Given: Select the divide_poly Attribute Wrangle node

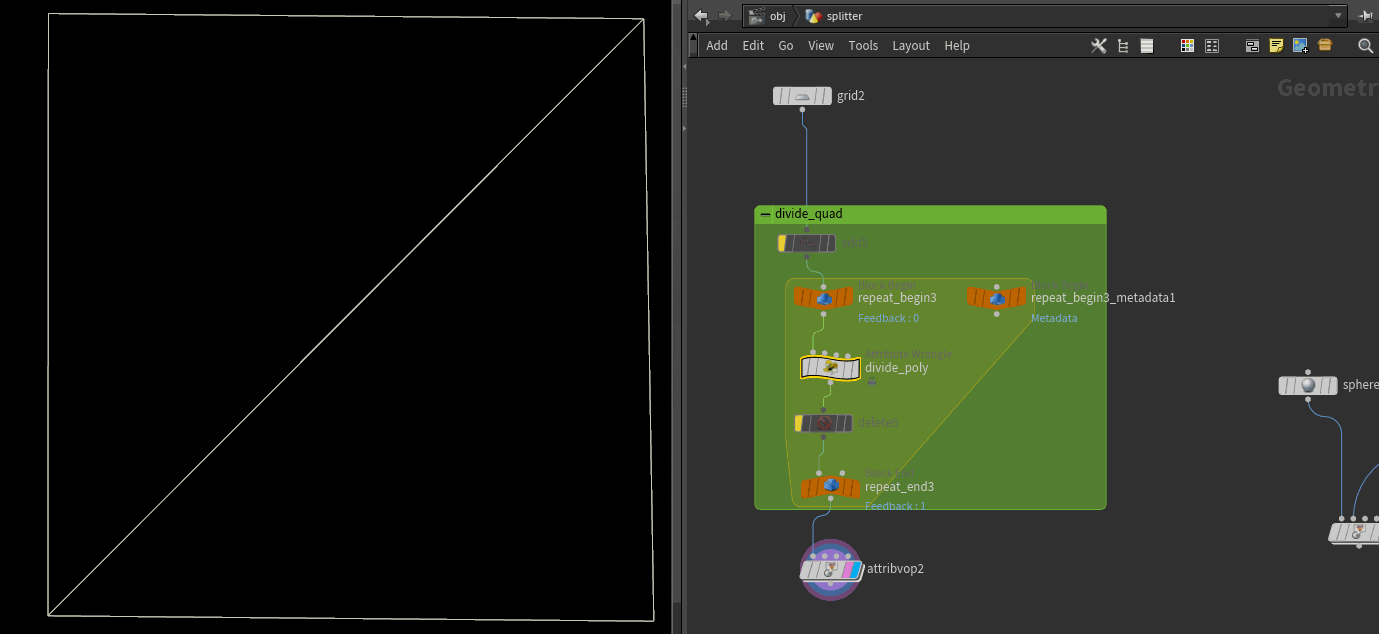Looking at the screenshot, I should coord(830,368).
